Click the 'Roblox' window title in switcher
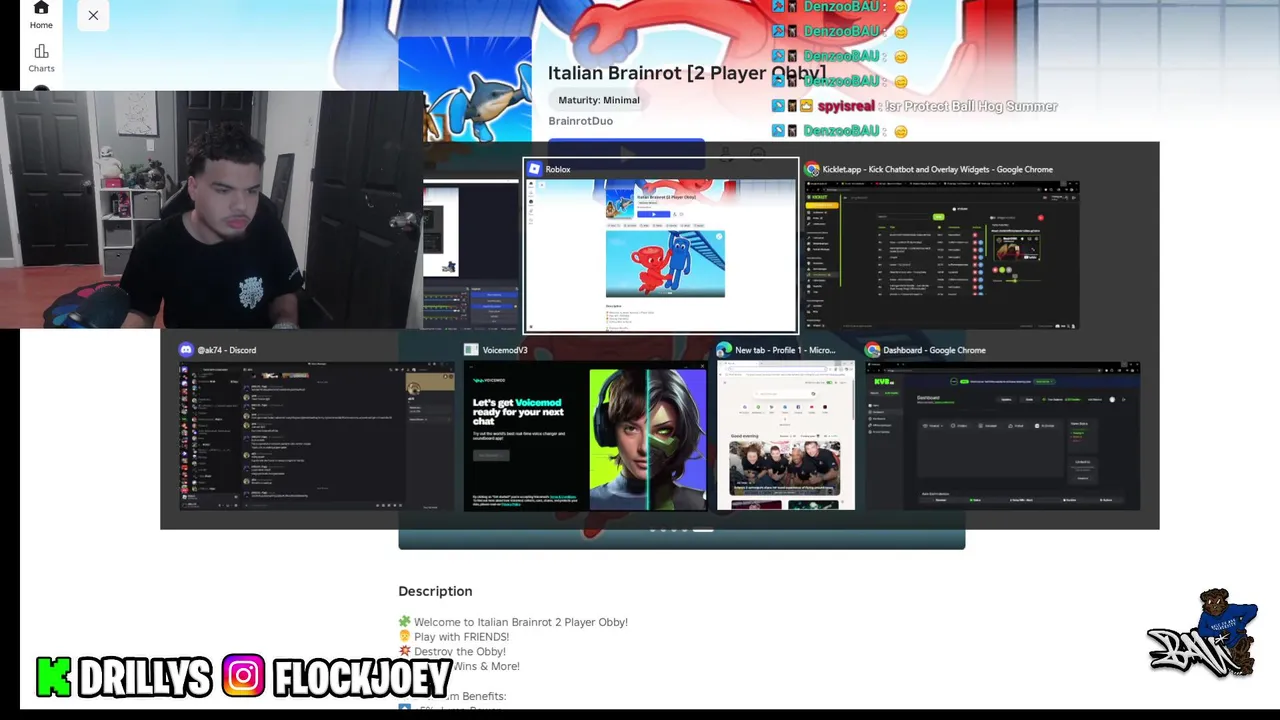 tap(558, 169)
